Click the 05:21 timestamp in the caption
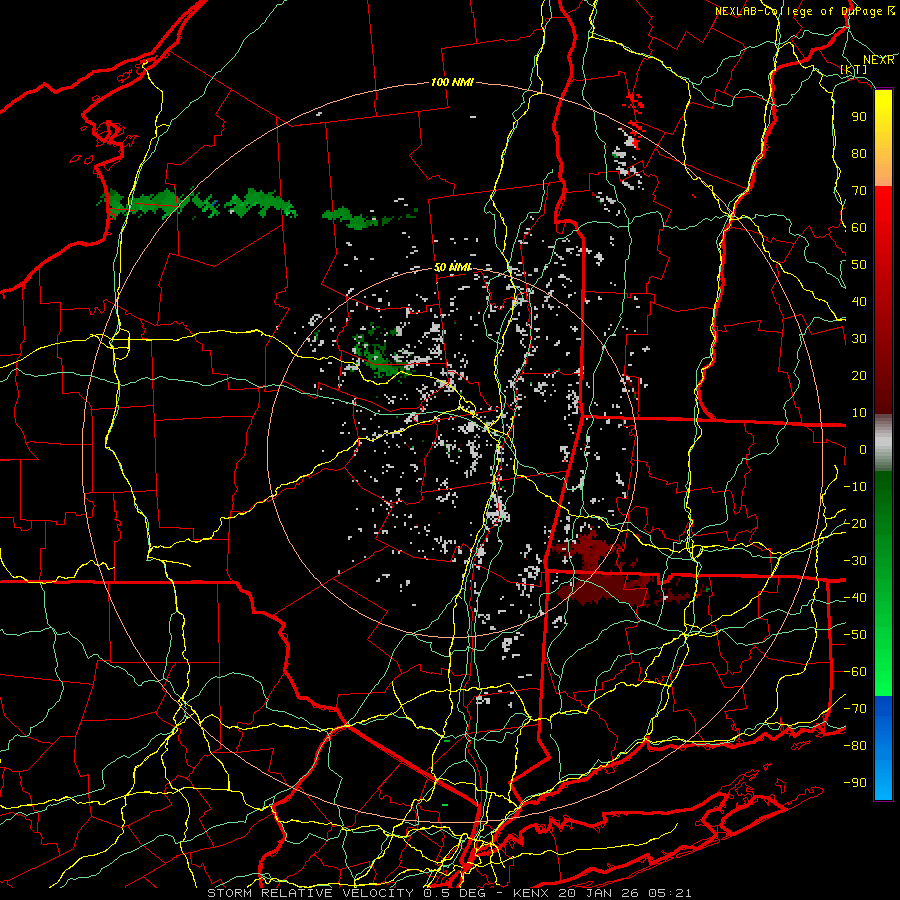The image size is (900, 900). pos(670,893)
